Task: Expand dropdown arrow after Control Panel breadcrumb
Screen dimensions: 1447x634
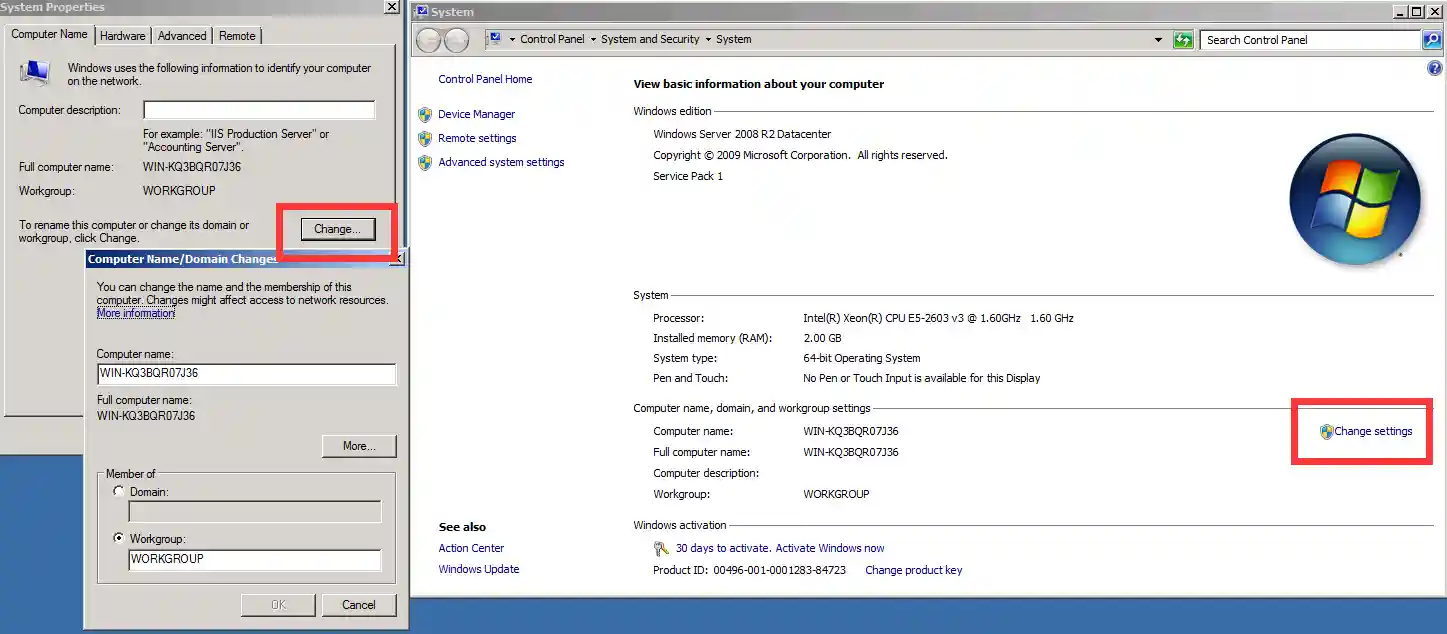Action: 593,40
